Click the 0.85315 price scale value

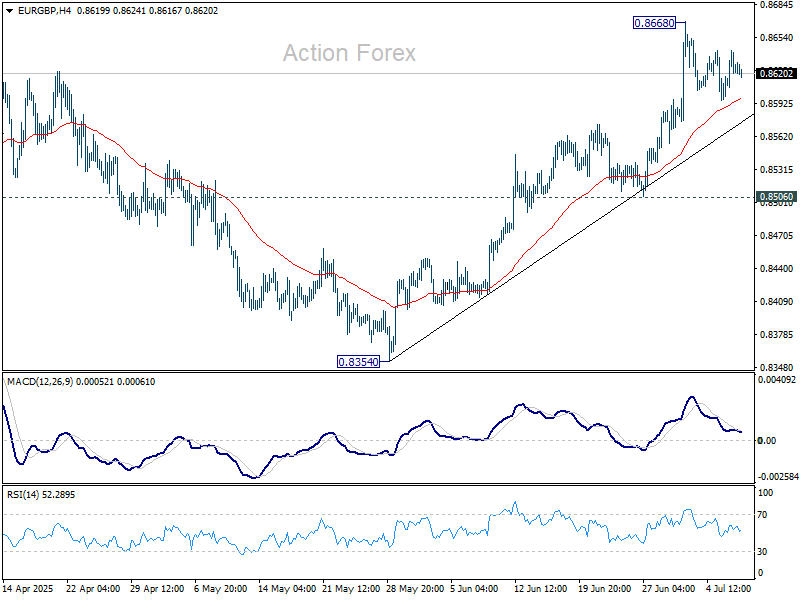[776, 169]
